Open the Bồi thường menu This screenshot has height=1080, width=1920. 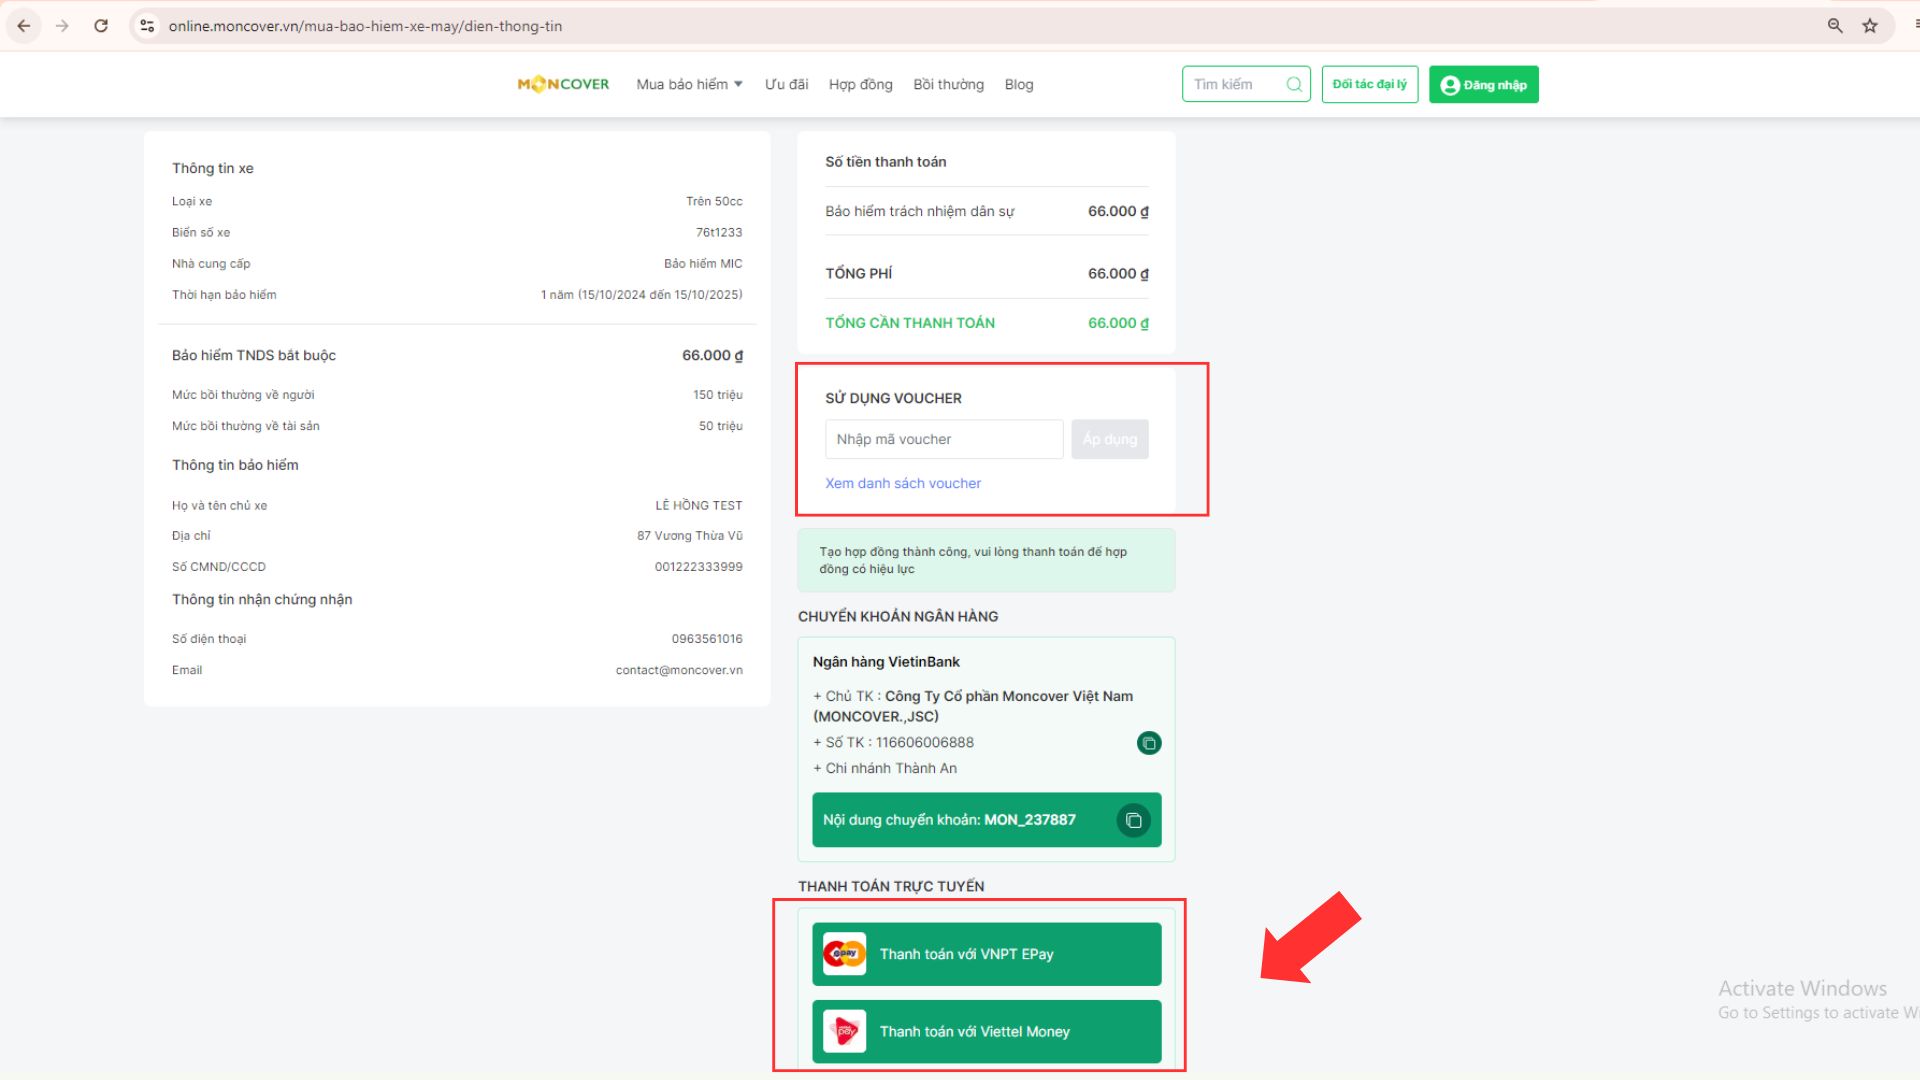(x=948, y=84)
